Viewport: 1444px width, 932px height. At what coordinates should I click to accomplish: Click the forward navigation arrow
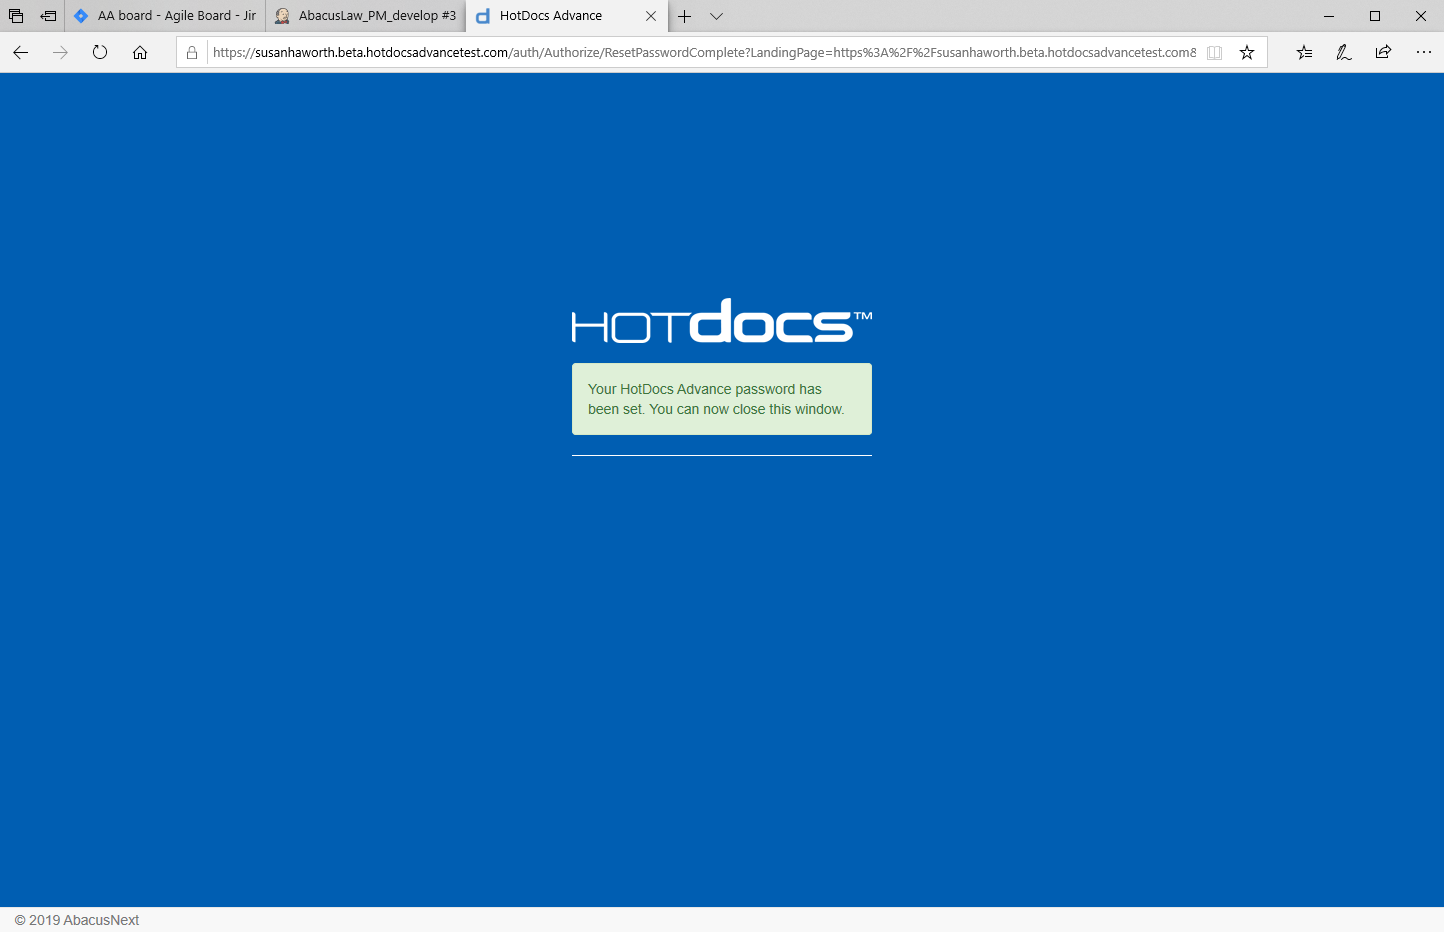pos(60,52)
